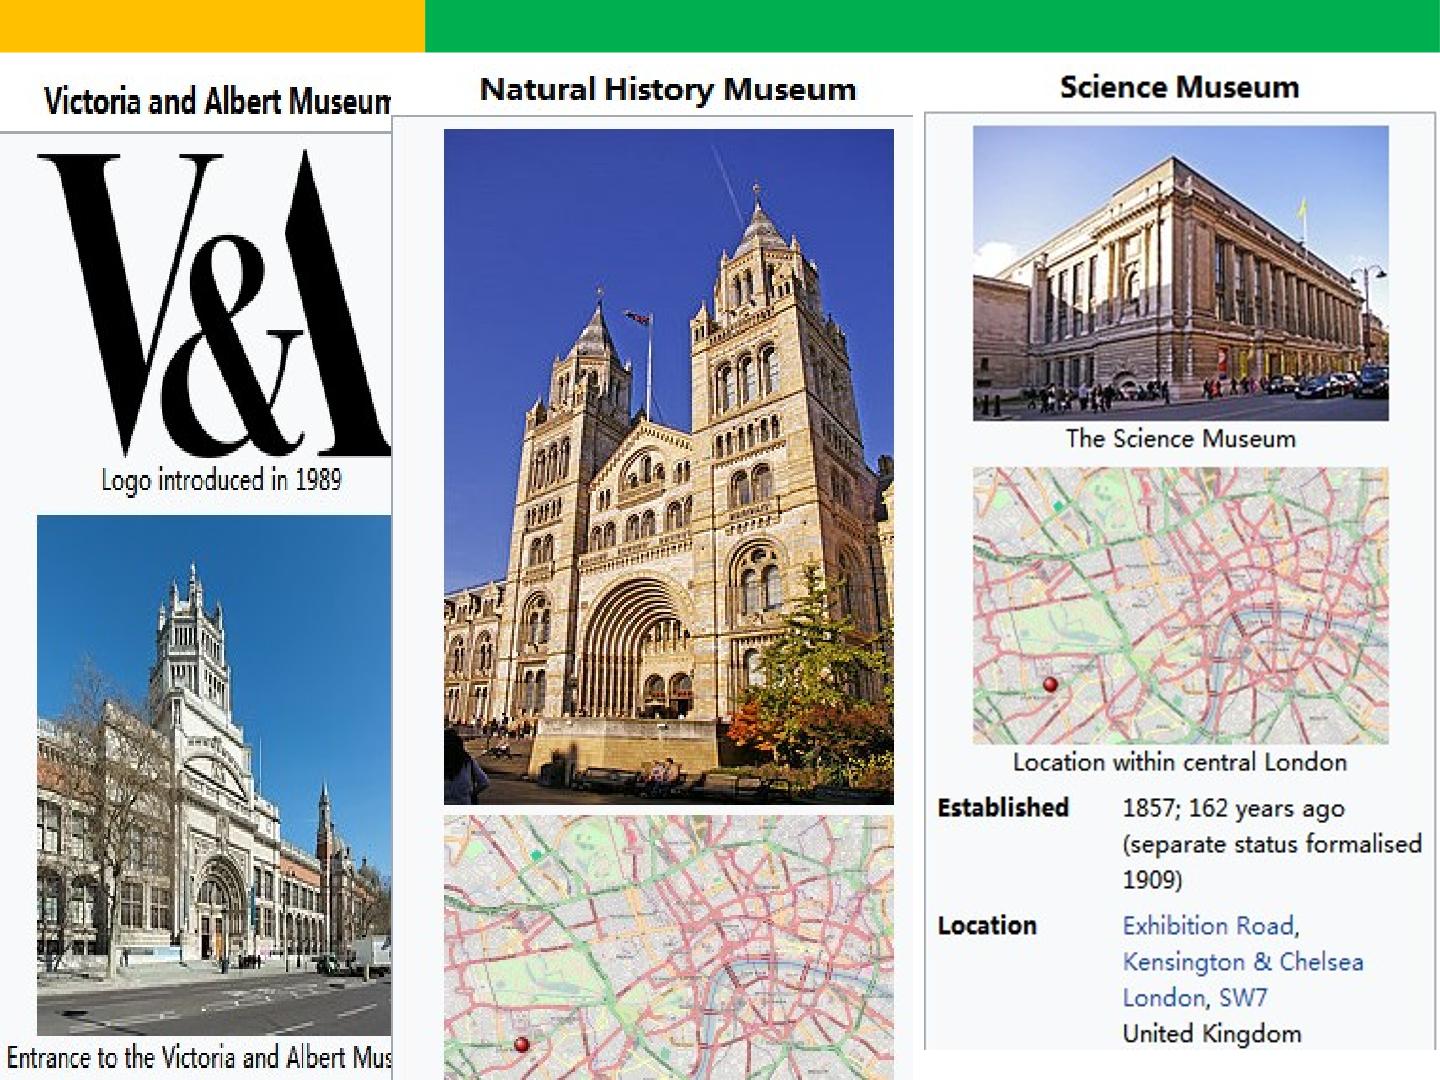Open the Exhibition Road link
The width and height of the screenshot is (1440, 1080).
[1208, 926]
